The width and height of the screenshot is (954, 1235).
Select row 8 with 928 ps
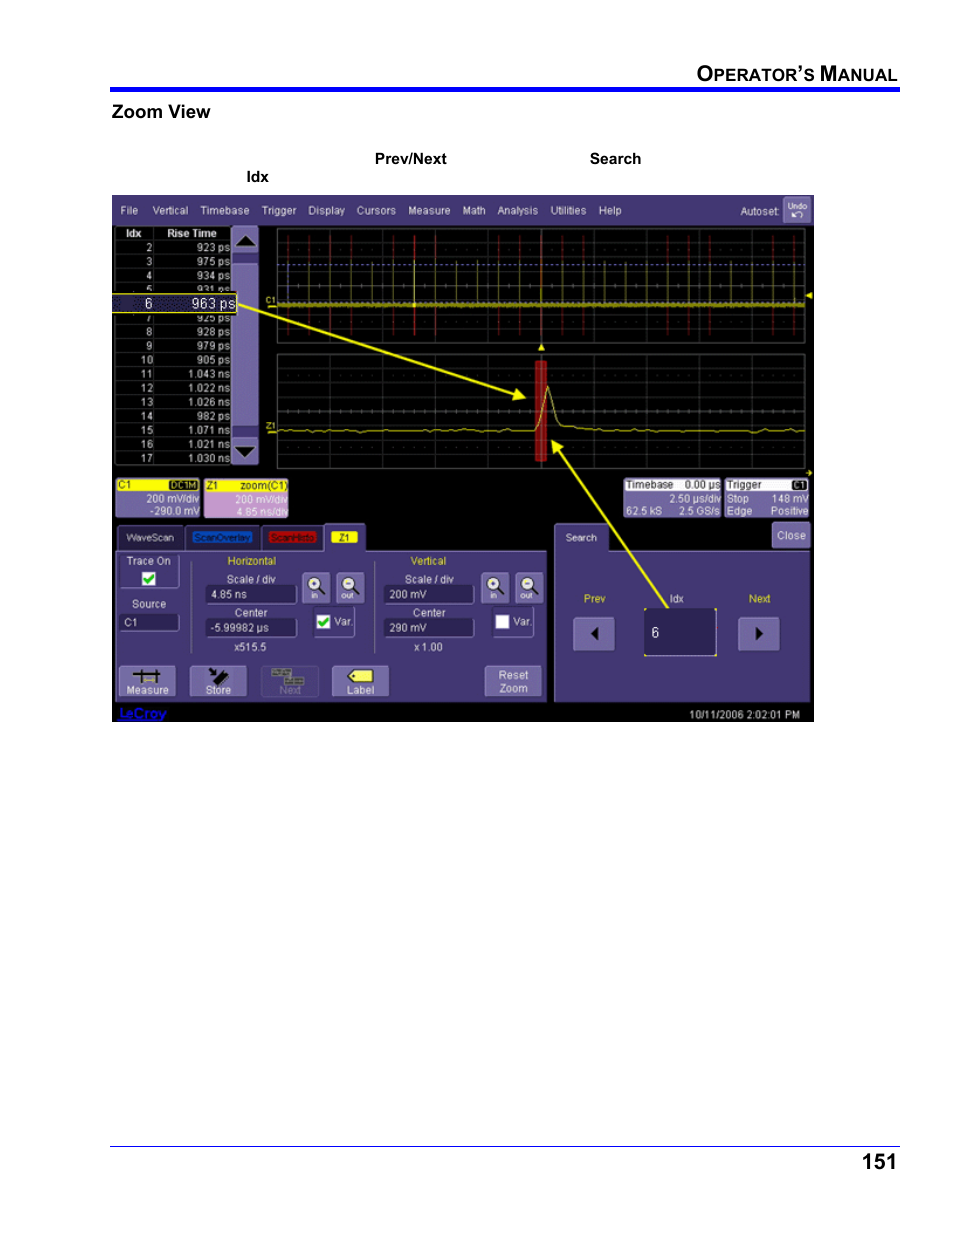[174, 332]
